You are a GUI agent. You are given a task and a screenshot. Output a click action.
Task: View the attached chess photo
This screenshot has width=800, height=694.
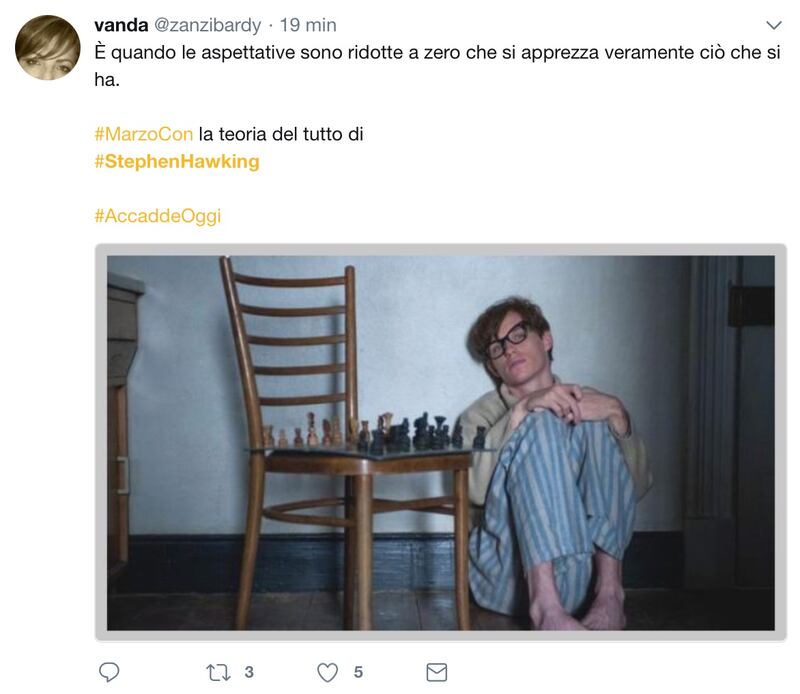pos(441,442)
